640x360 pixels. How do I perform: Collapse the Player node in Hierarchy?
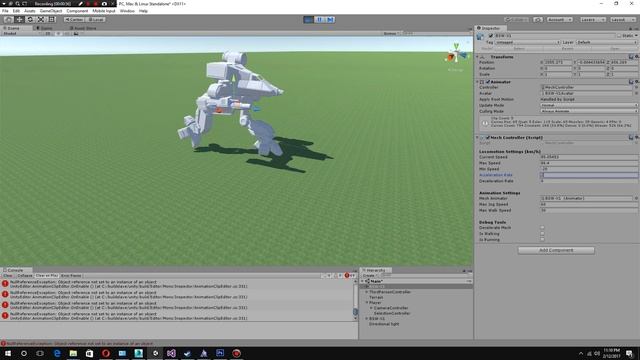point(367,303)
